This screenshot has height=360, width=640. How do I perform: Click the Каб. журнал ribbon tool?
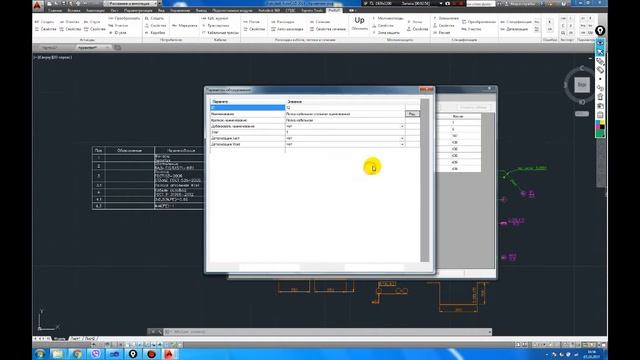pyautogui.click(x=215, y=18)
